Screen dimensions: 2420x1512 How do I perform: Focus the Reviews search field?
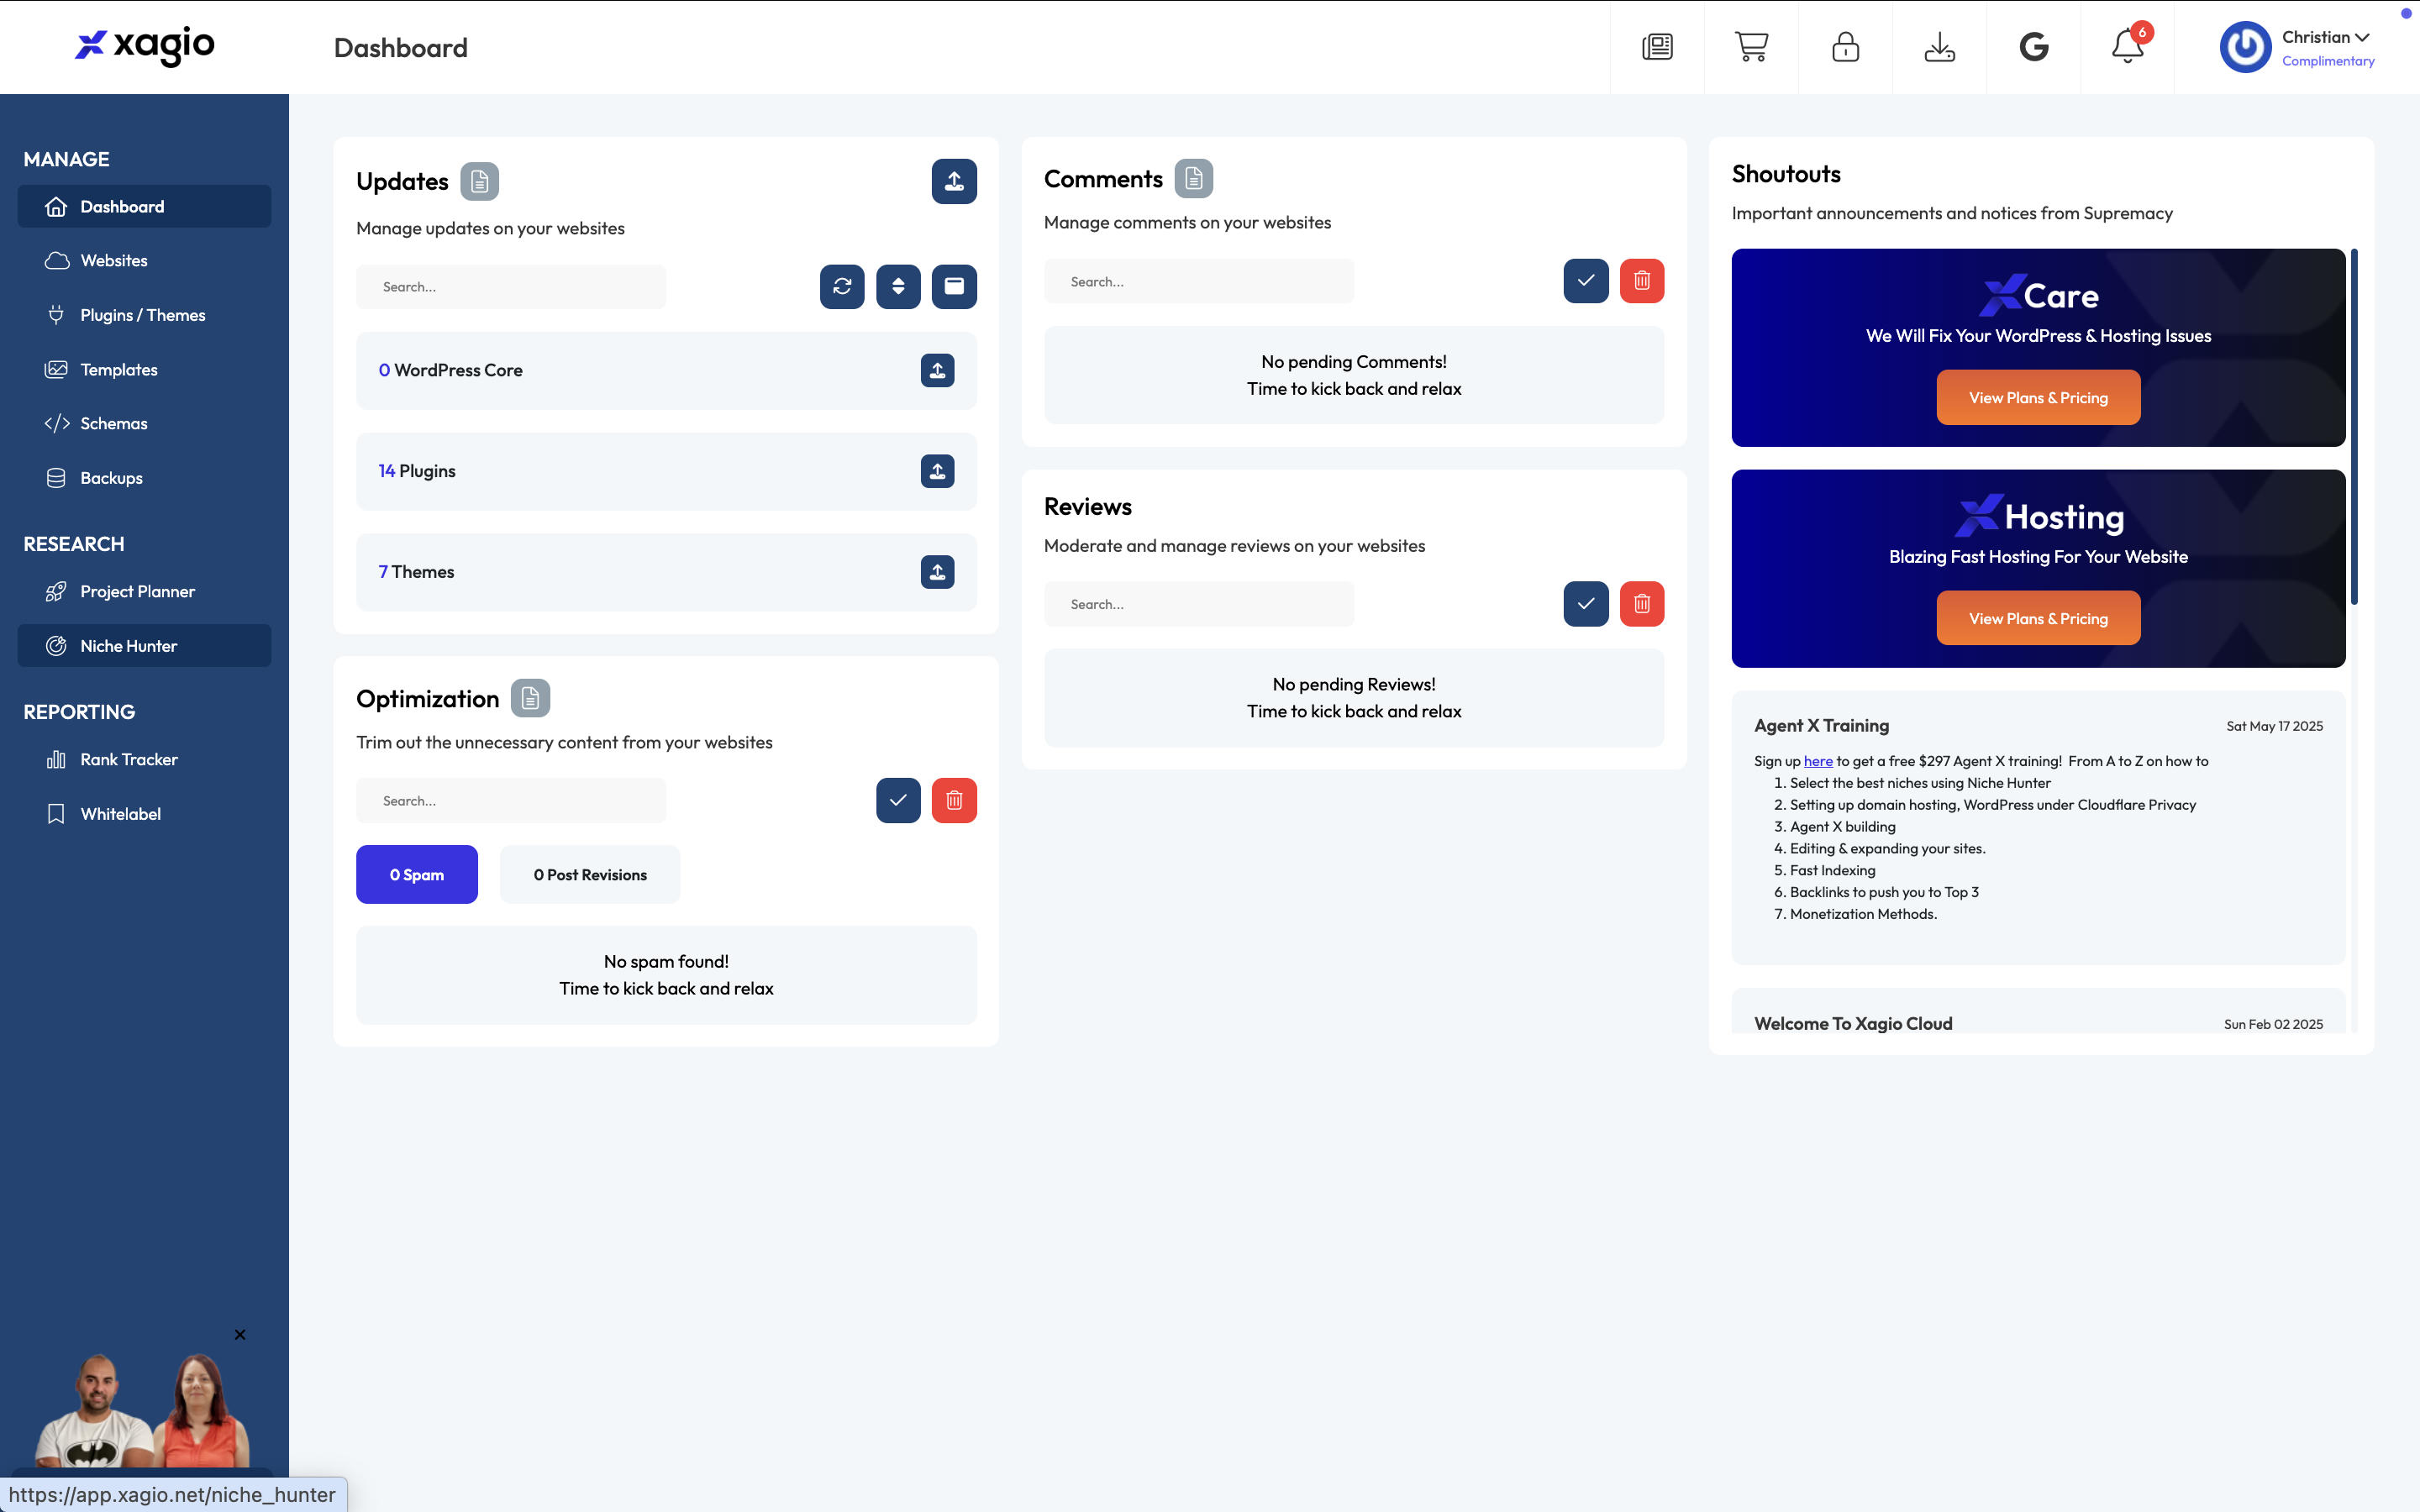pos(1199,604)
